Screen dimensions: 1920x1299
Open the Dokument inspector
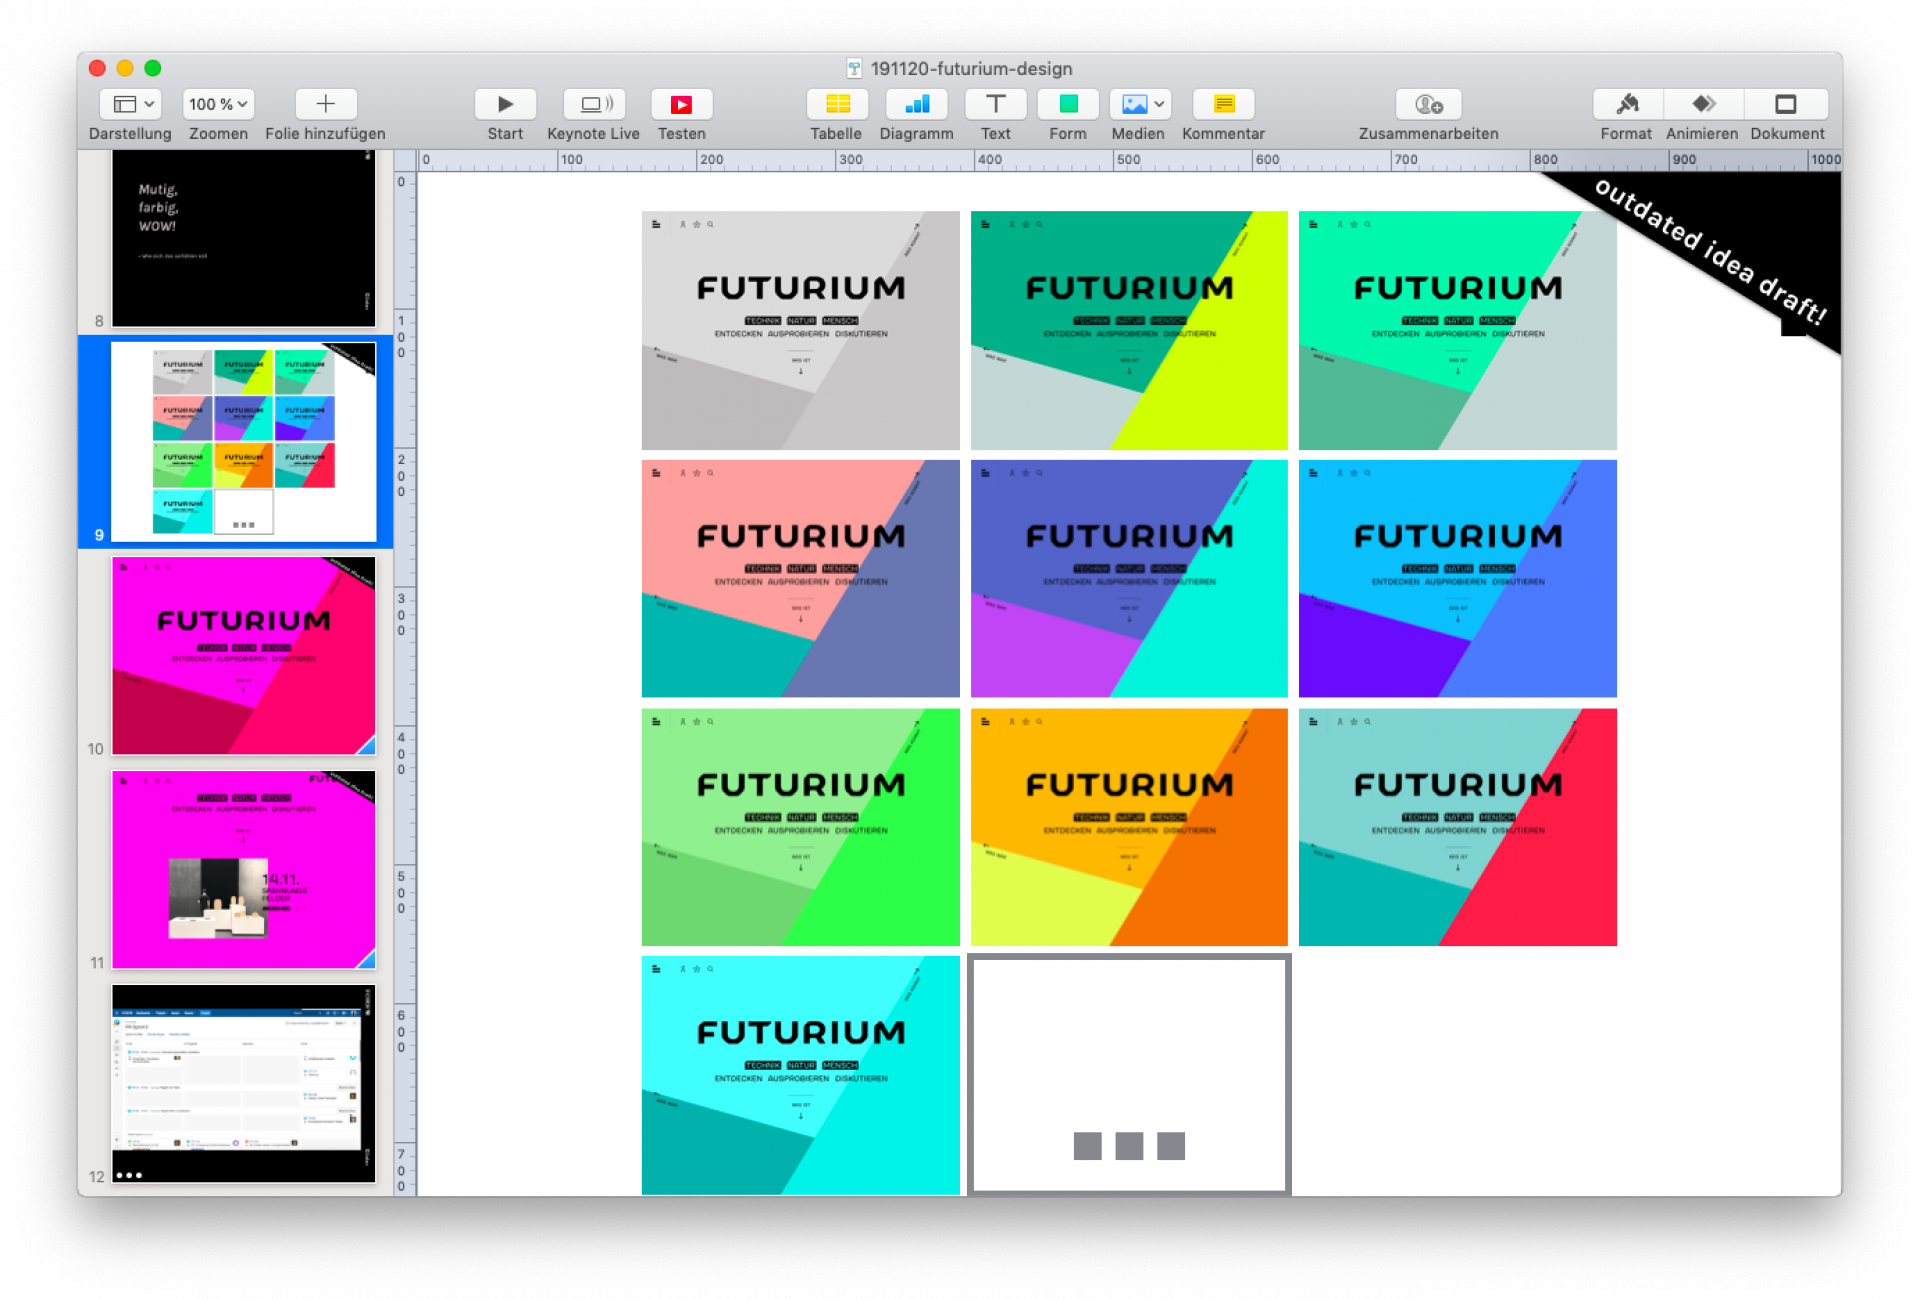(x=1786, y=104)
